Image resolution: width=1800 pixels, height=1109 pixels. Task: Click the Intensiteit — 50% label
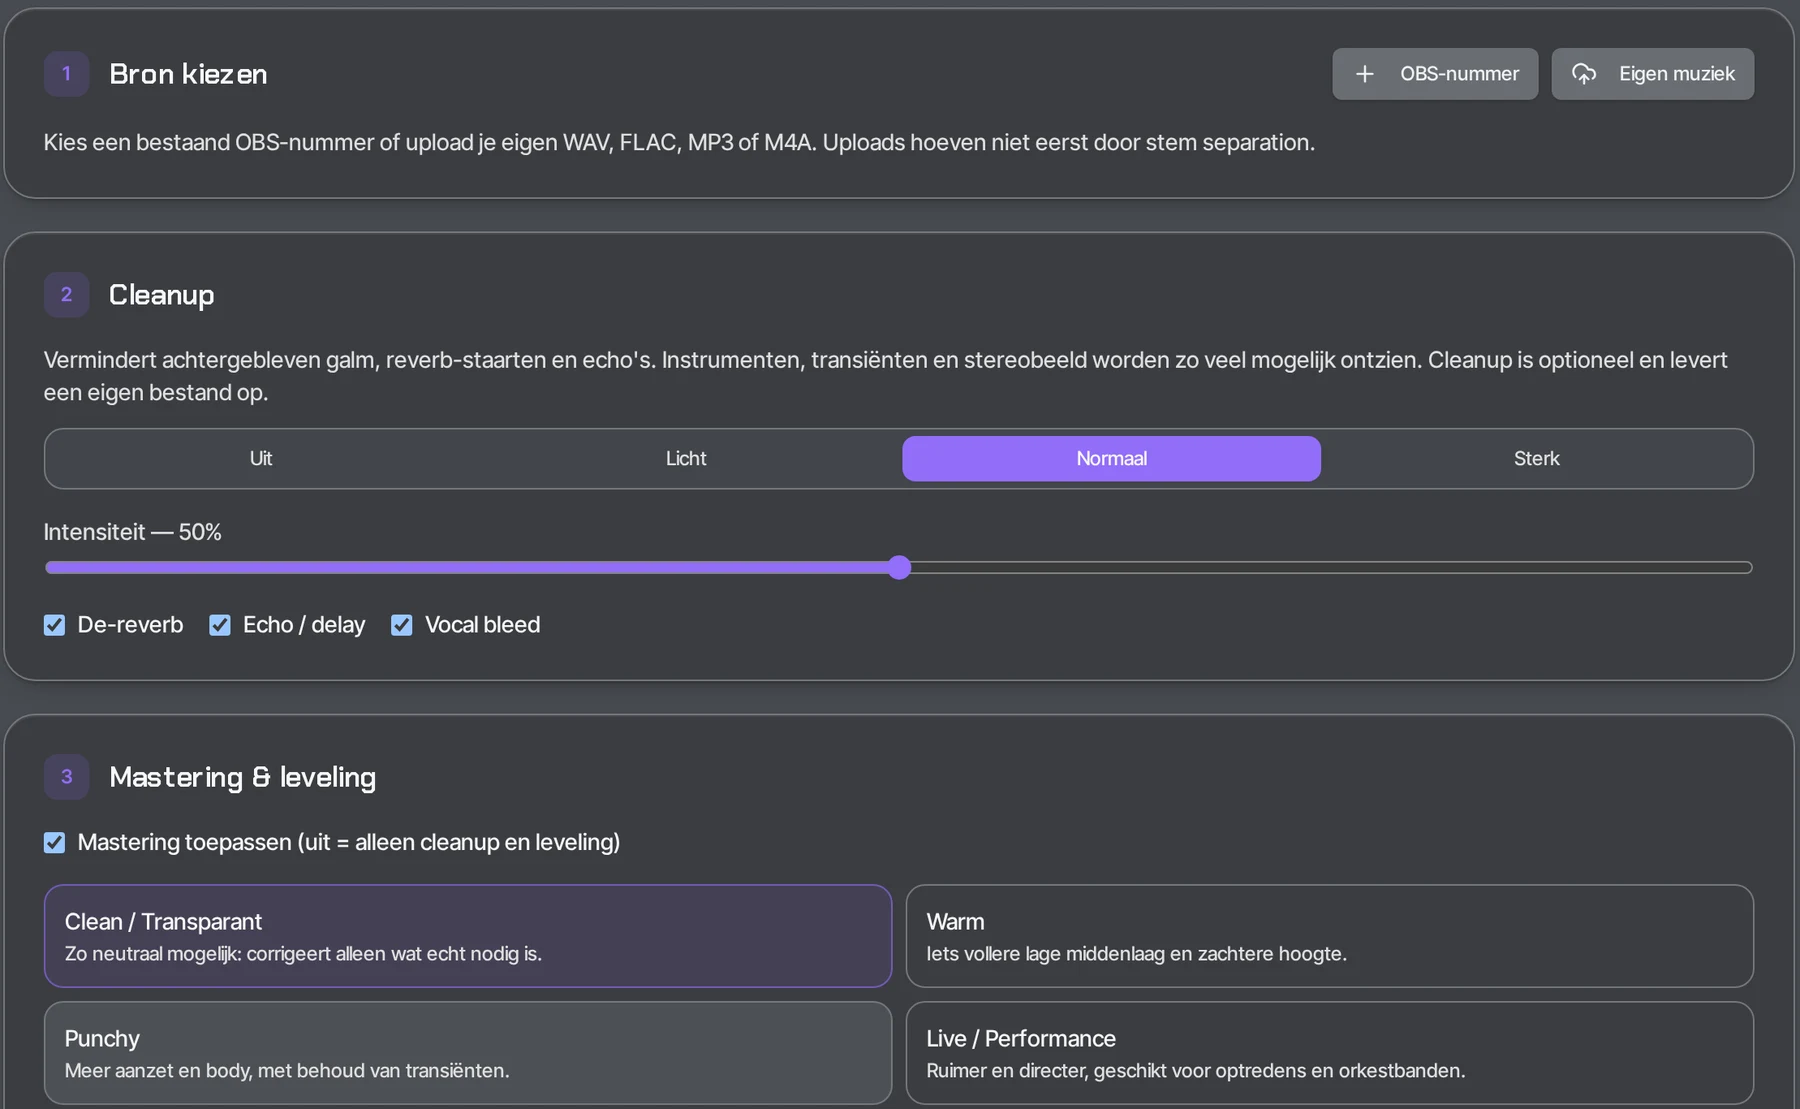coord(133,532)
